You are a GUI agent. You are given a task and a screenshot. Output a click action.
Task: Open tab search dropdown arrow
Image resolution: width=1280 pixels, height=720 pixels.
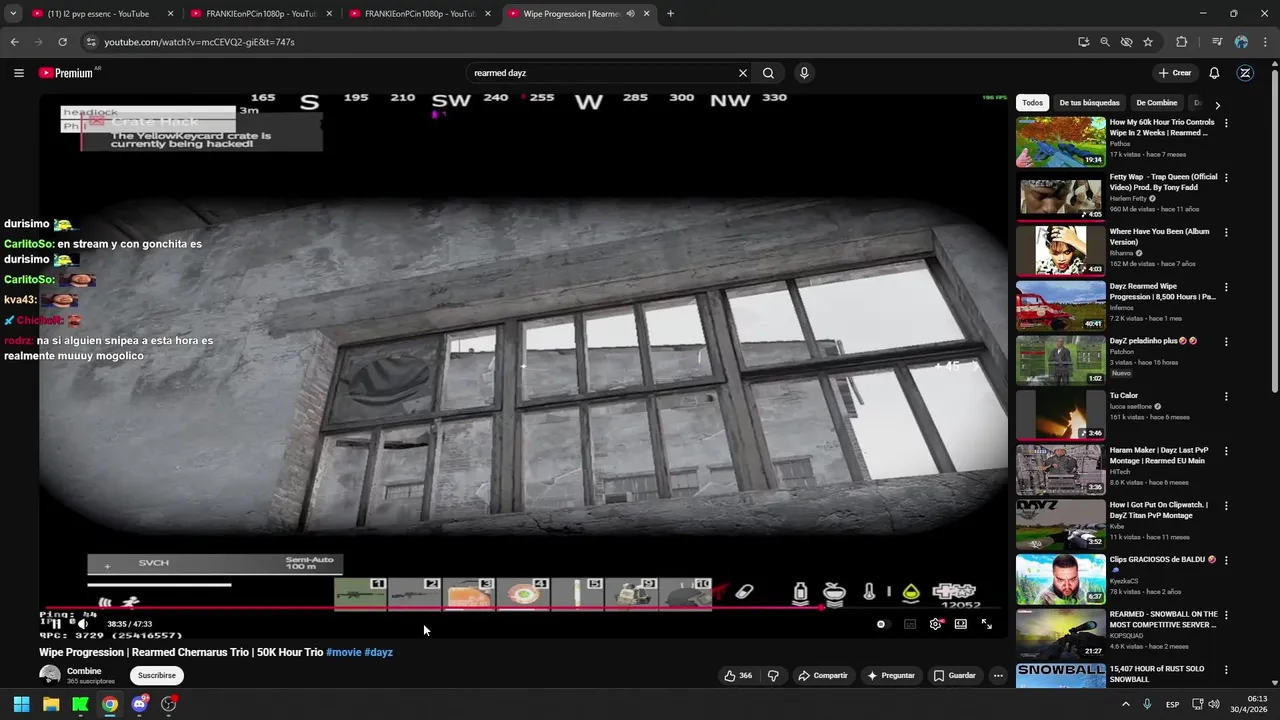(x=13, y=14)
